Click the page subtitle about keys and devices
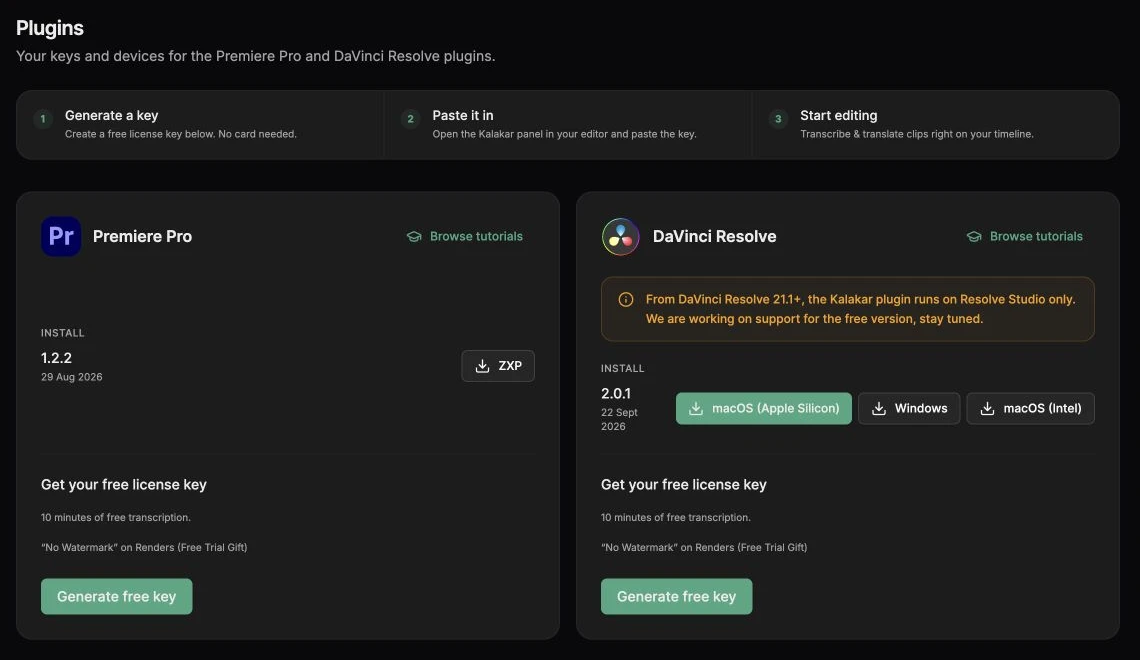Viewport: 1140px width, 660px height. point(255,56)
